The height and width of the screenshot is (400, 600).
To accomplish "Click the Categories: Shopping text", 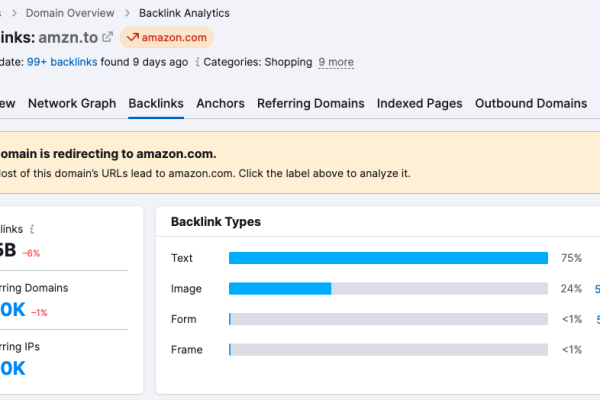I will pos(258,62).
